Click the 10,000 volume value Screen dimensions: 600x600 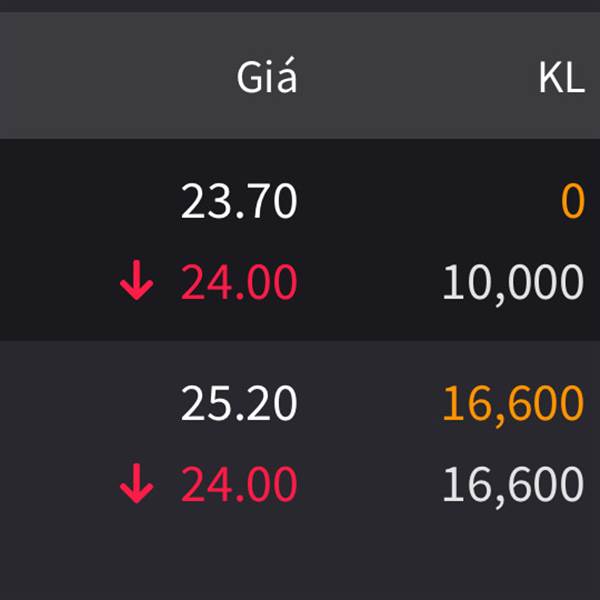(x=512, y=284)
